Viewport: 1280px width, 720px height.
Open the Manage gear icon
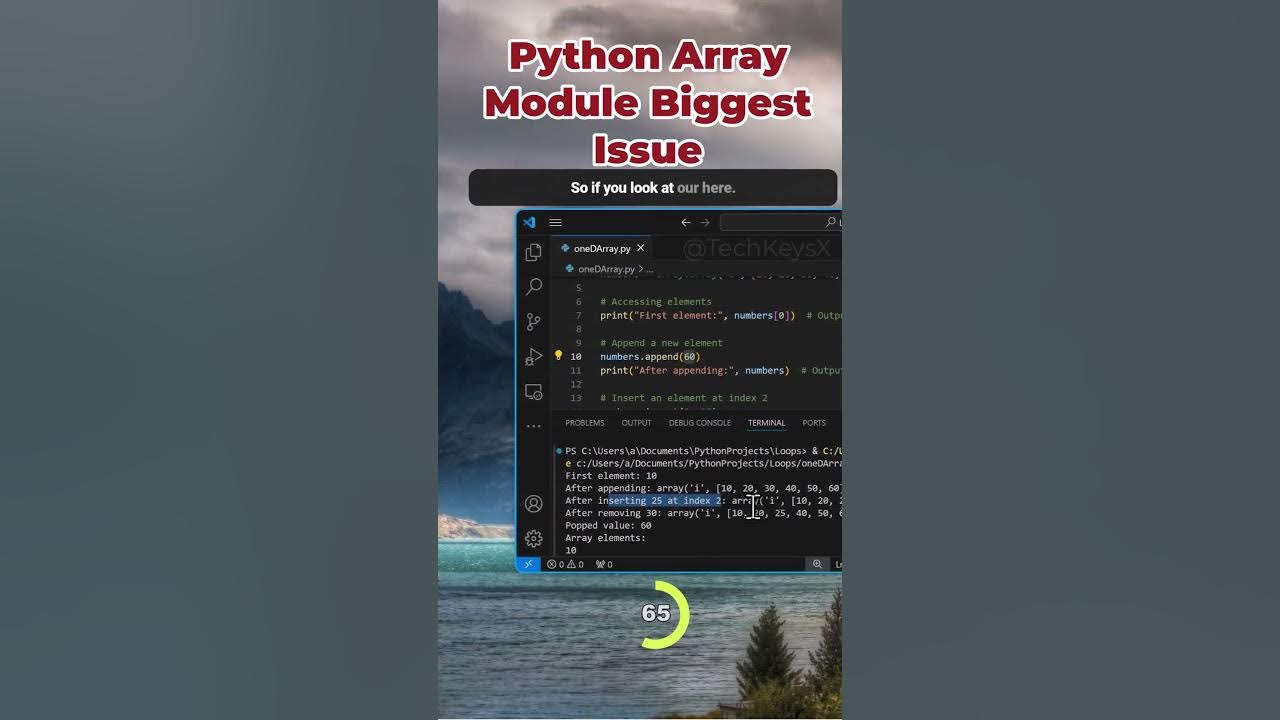[534, 539]
